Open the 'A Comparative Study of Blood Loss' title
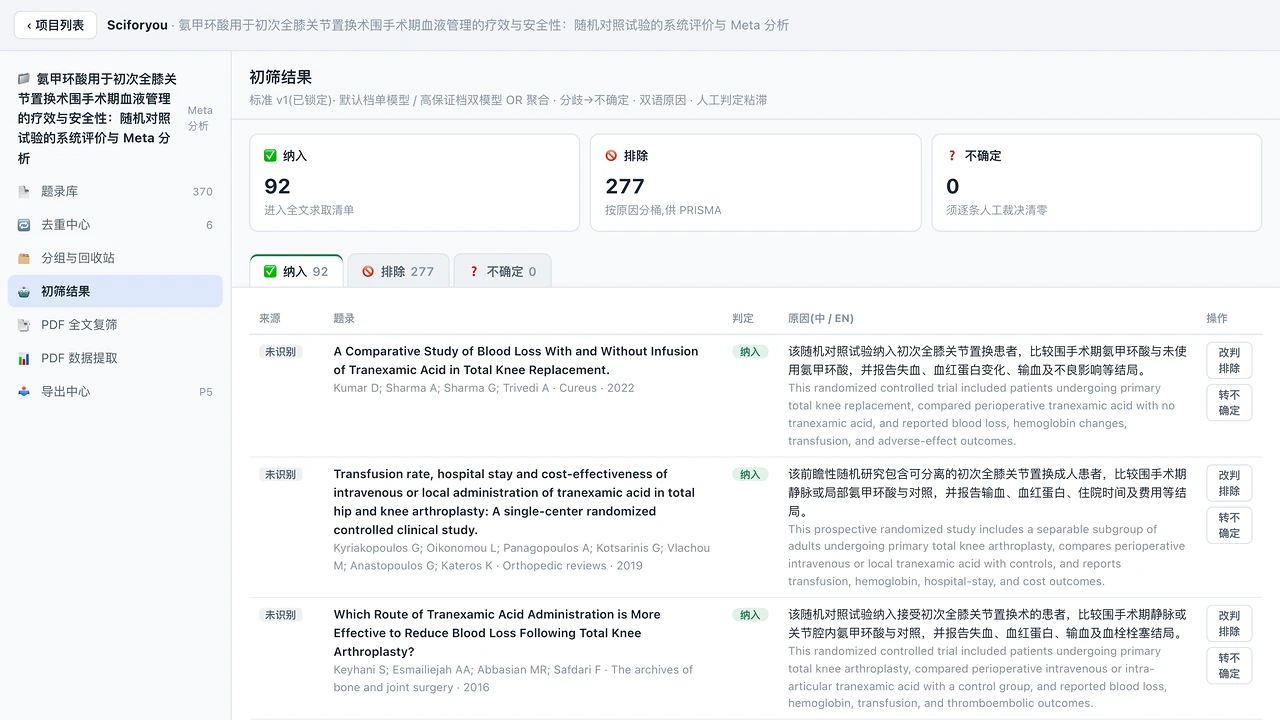The width and height of the screenshot is (1280, 720). [x=516, y=360]
